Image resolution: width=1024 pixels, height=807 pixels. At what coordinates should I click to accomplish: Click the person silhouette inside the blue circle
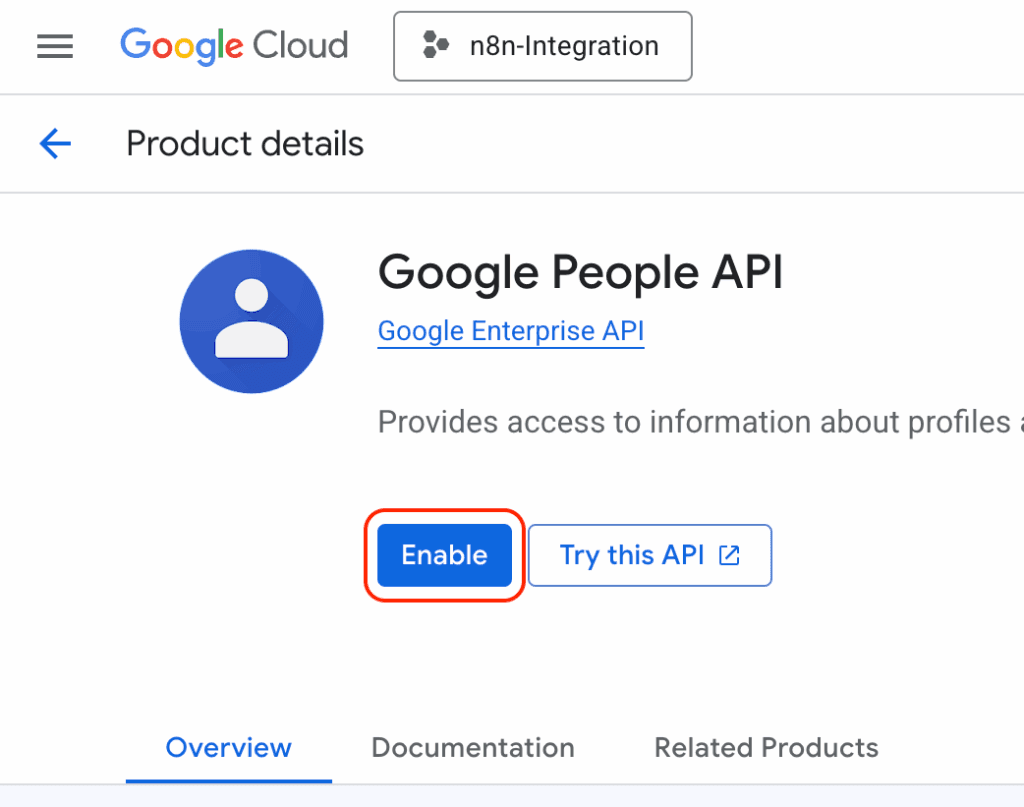pyautogui.click(x=251, y=321)
